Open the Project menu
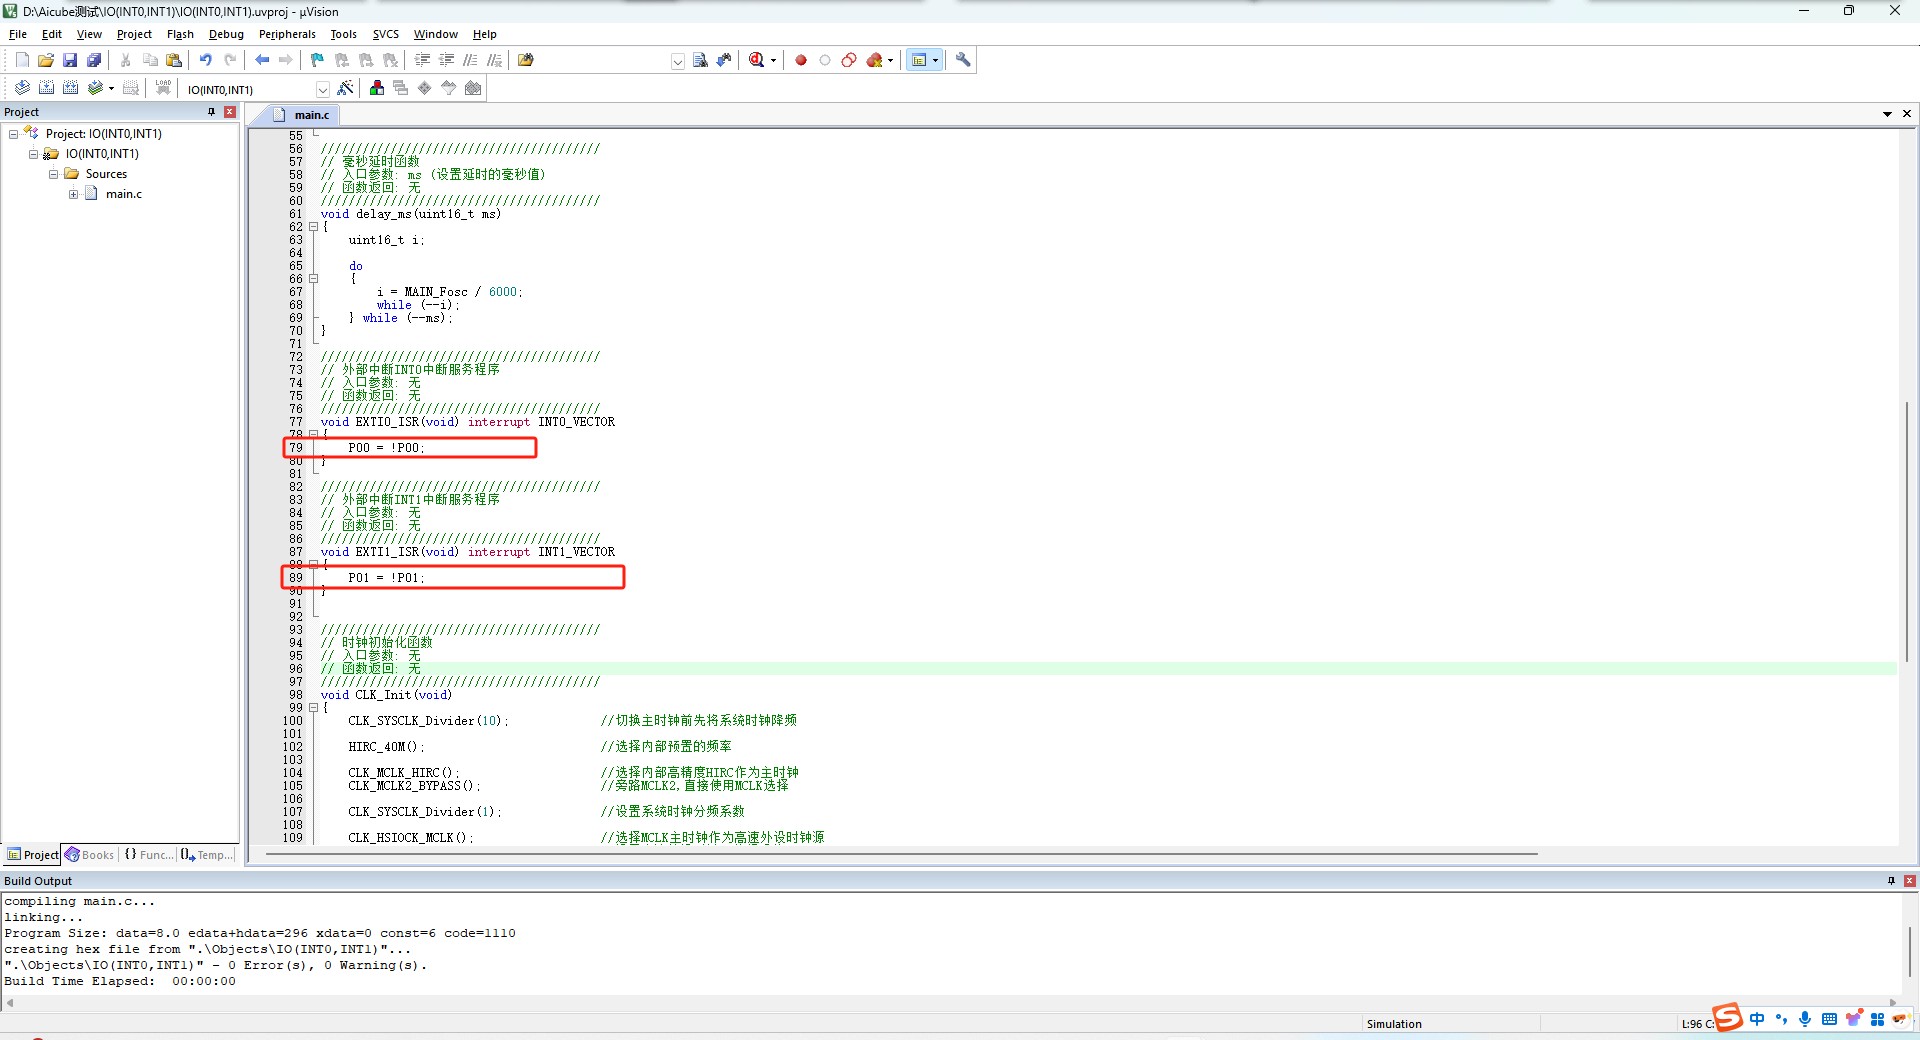 tap(134, 34)
